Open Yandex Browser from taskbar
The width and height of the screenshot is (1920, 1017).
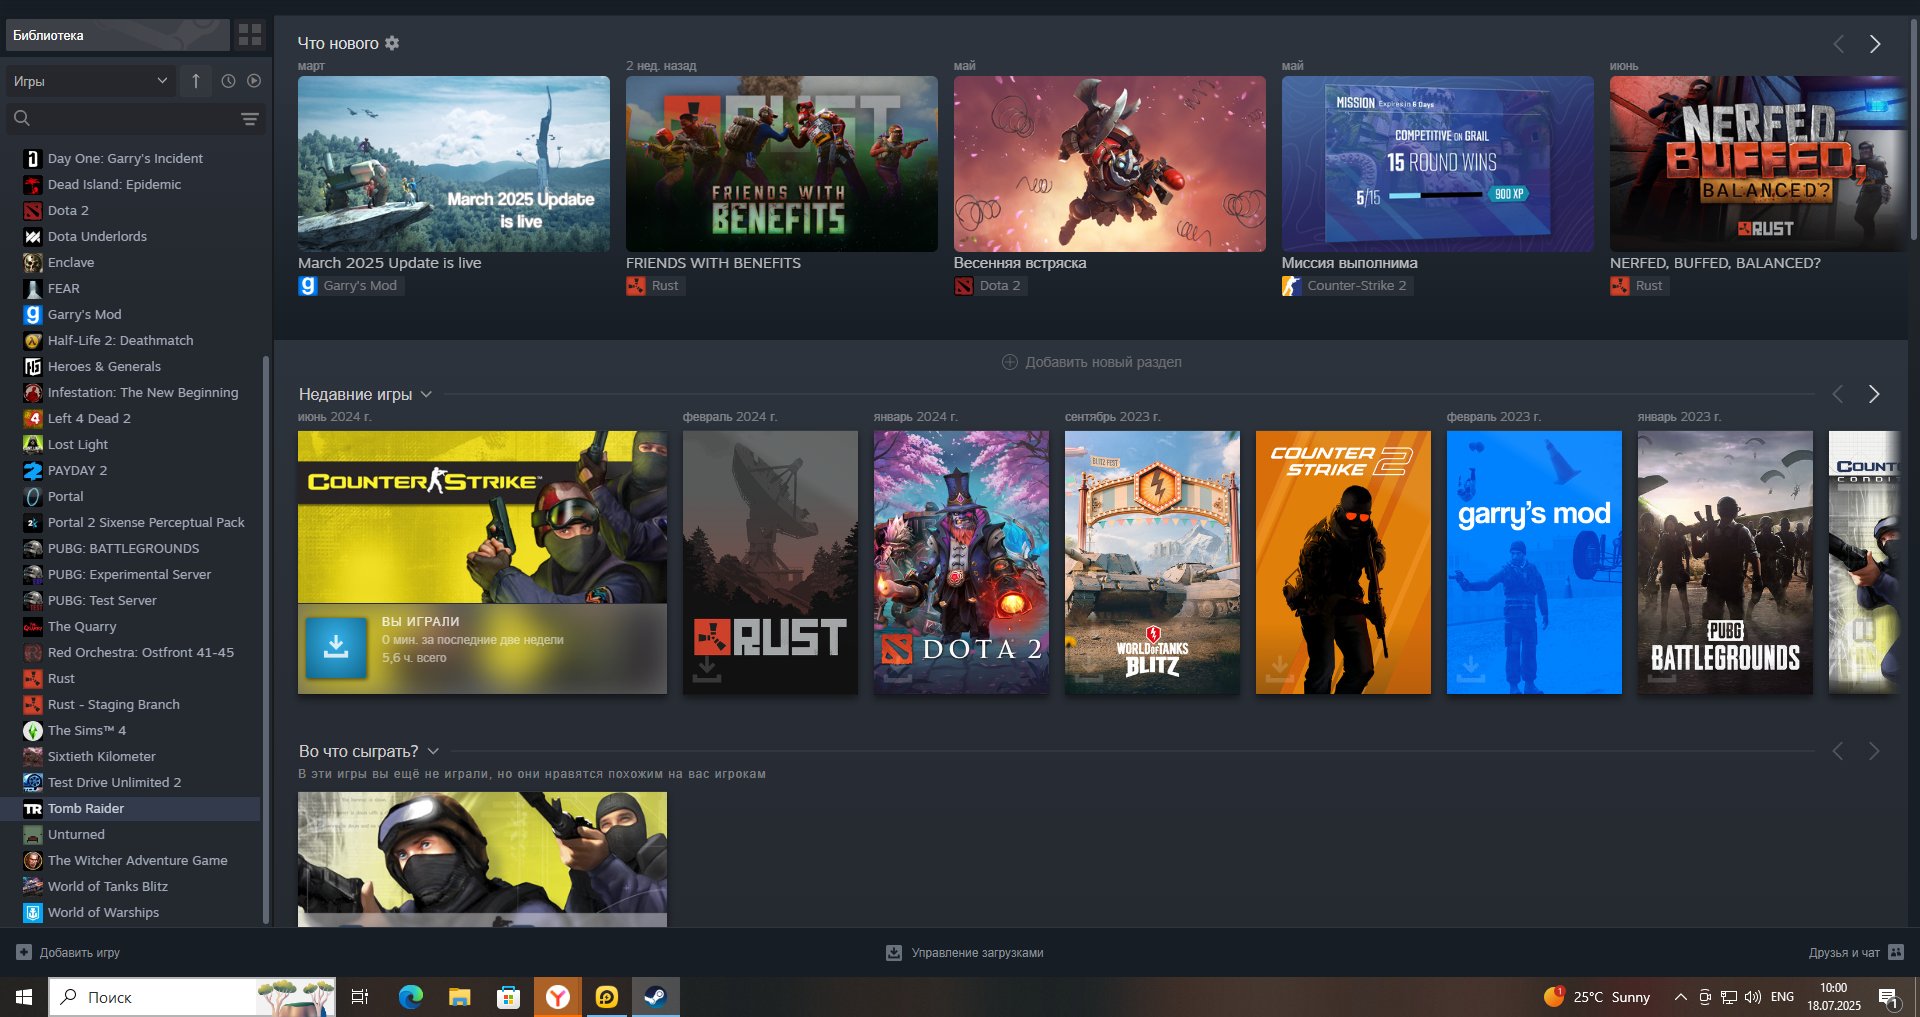558,997
